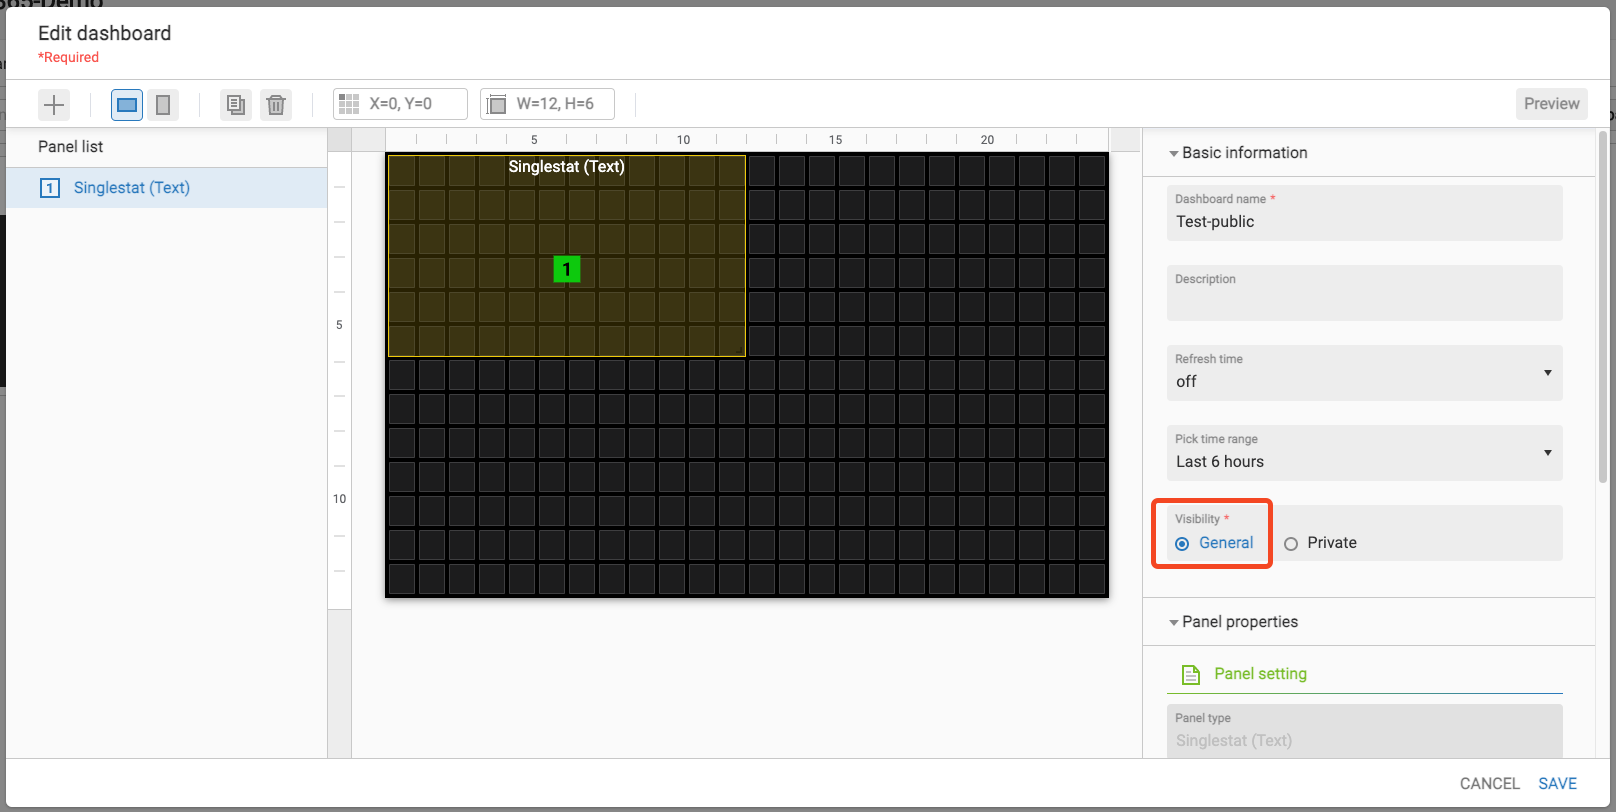The width and height of the screenshot is (1616, 812).
Task: Switch to landscape layout mode
Action: (127, 104)
